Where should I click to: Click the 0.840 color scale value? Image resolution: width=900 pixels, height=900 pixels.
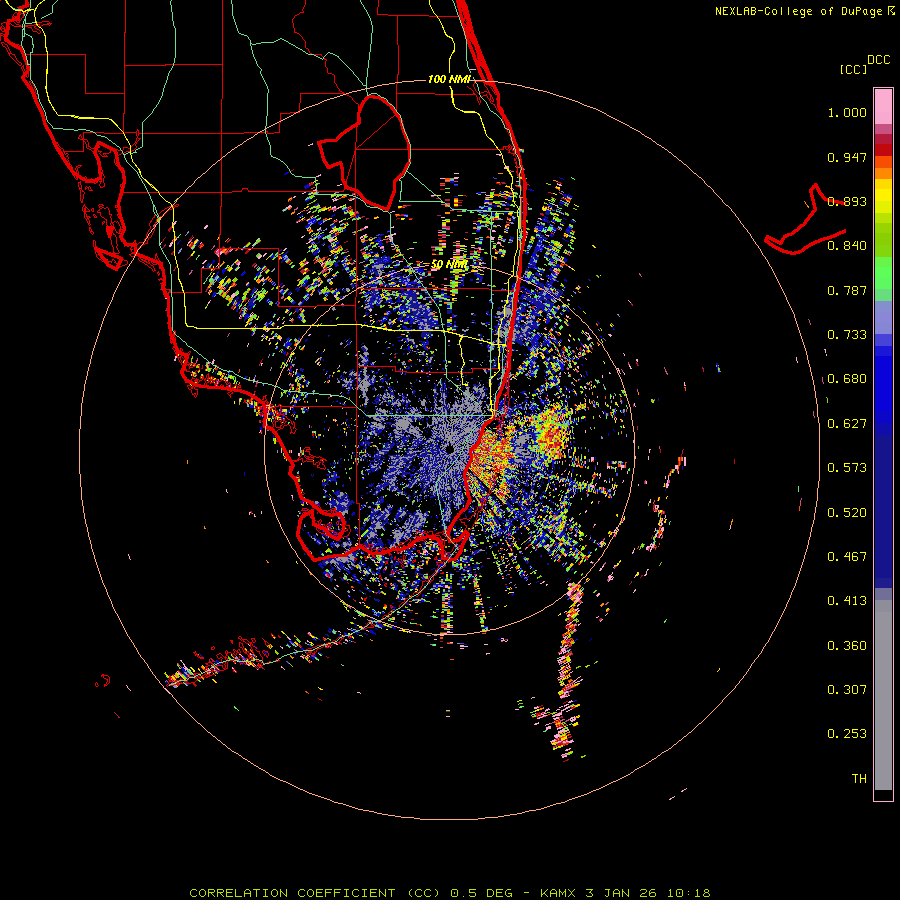847,246
